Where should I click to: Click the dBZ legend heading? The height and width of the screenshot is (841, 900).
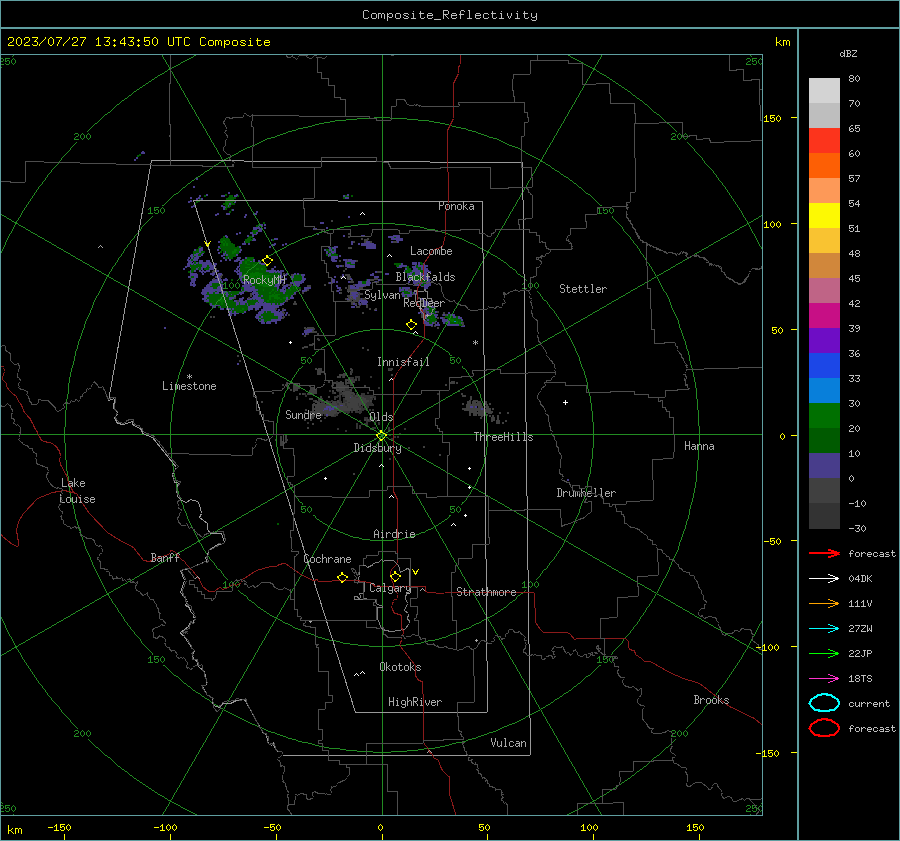click(848, 53)
